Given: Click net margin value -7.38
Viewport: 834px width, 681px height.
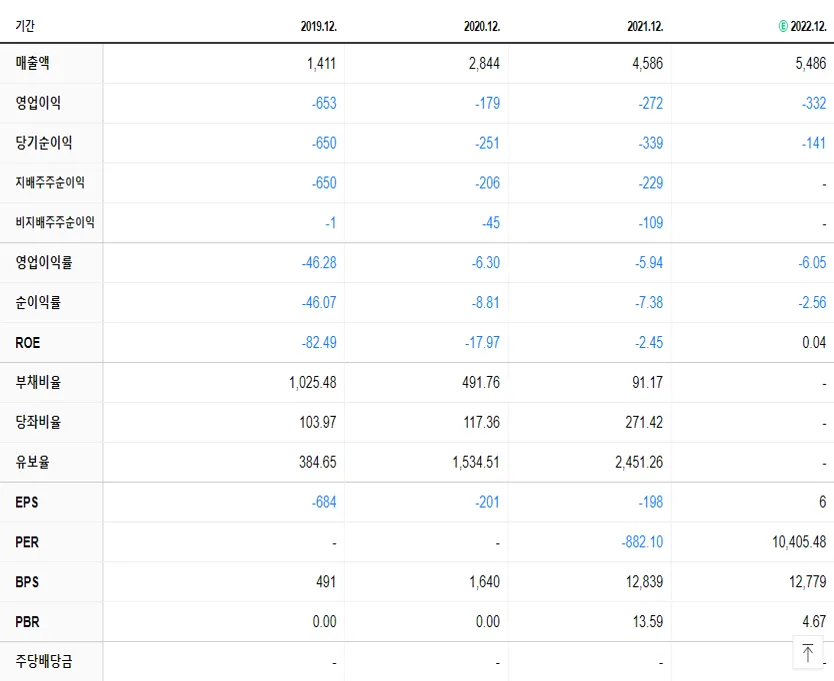Looking at the screenshot, I should [649, 303].
